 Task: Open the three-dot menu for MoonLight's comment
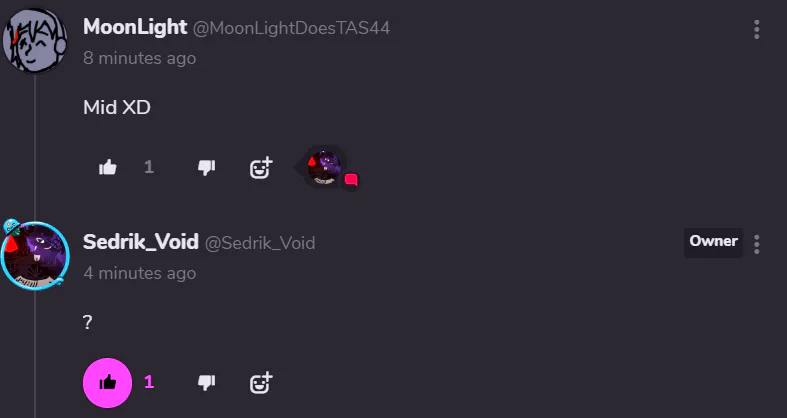tap(756, 30)
